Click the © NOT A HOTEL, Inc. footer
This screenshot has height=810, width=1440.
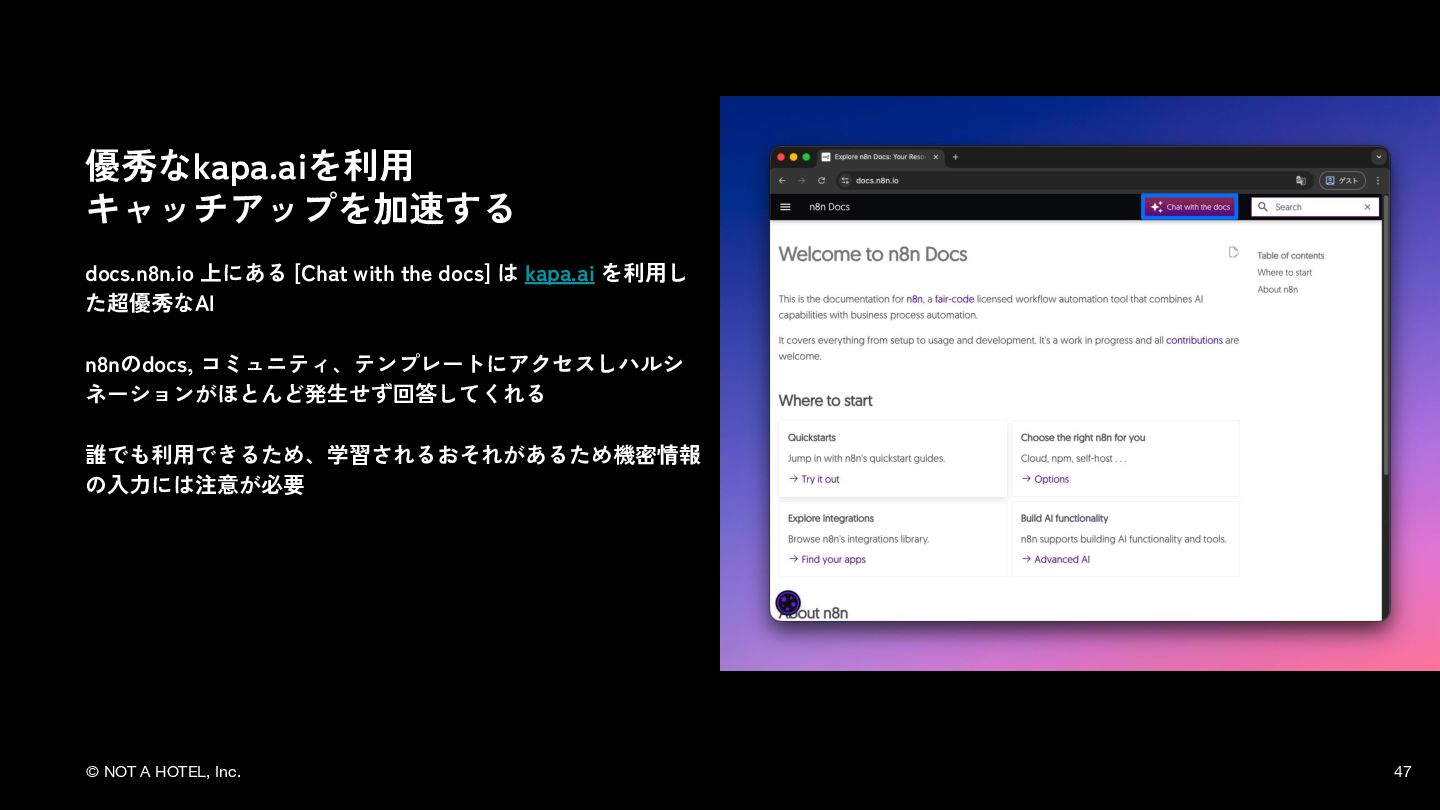[x=163, y=771]
